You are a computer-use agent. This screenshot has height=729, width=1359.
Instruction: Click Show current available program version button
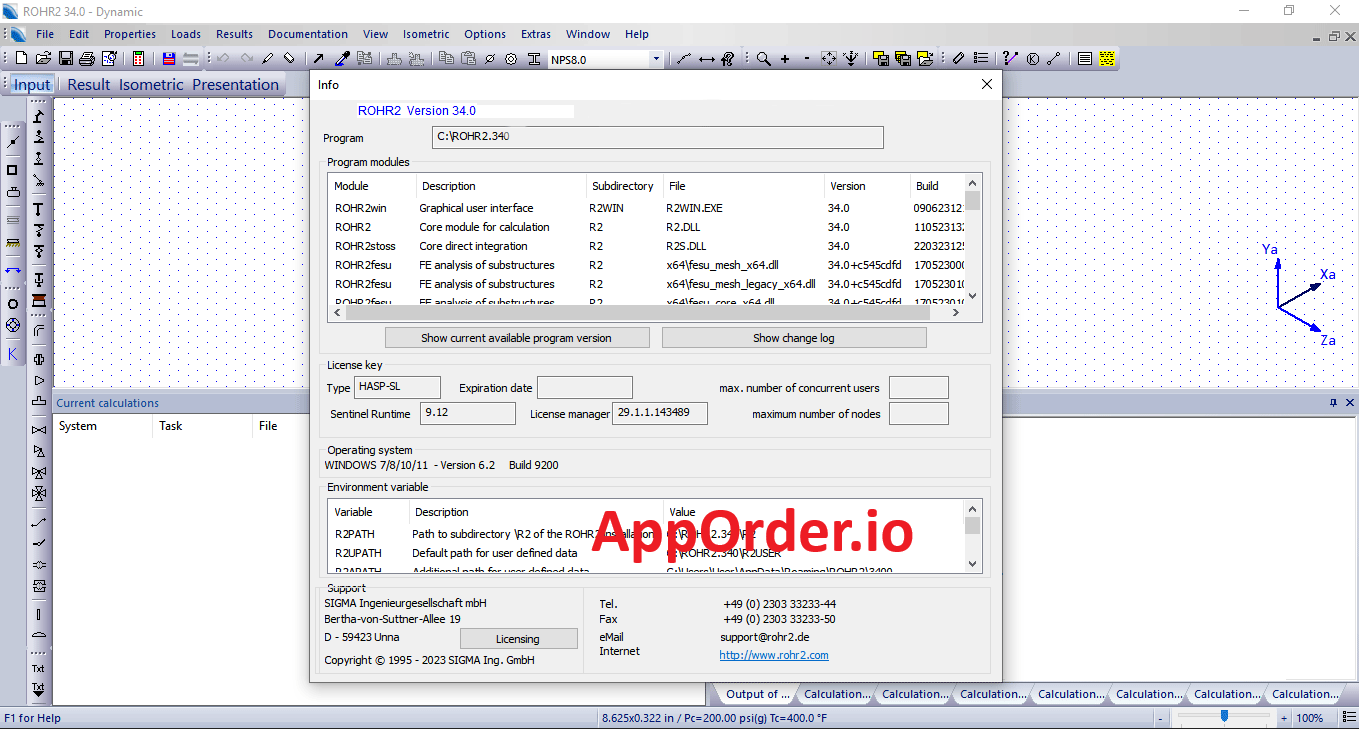point(517,338)
